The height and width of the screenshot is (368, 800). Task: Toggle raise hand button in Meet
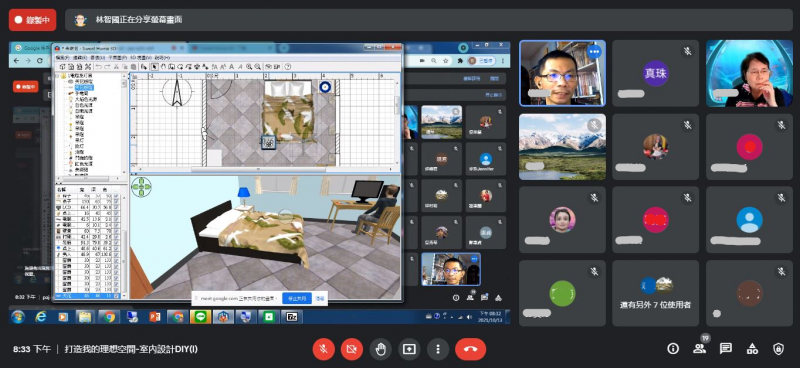point(381,349)
